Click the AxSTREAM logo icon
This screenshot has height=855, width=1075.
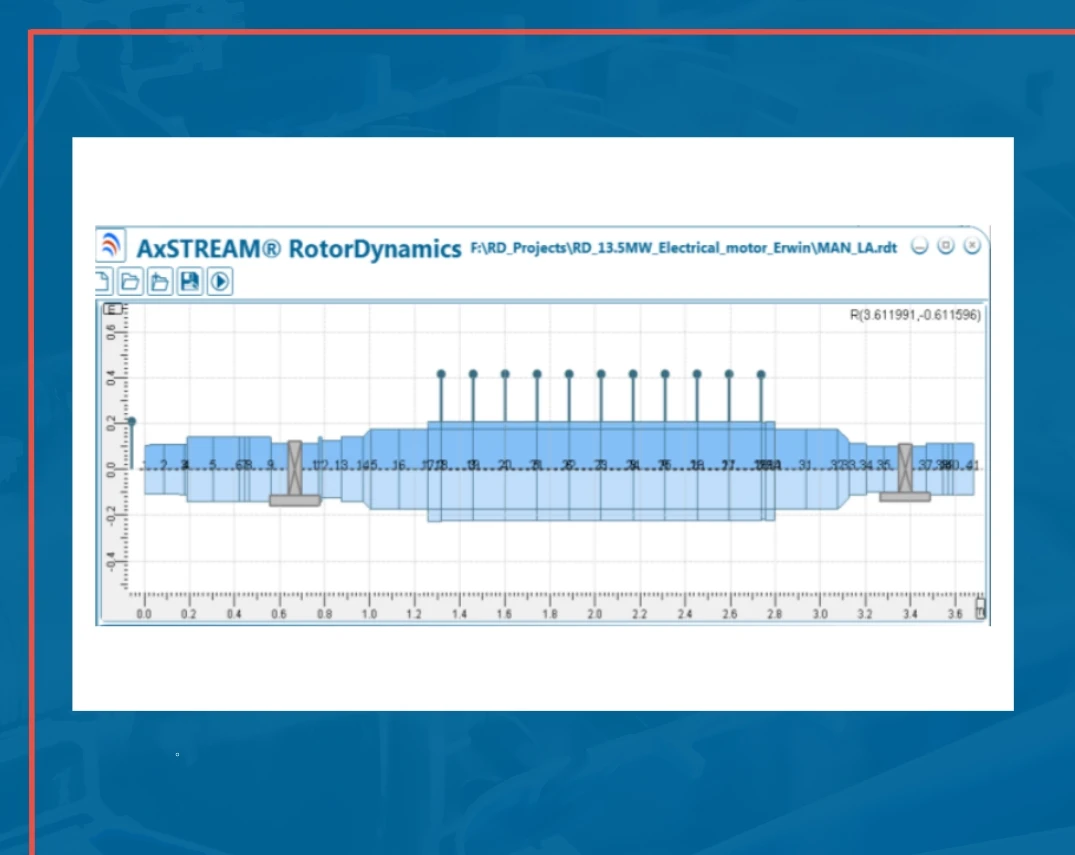(x=110, y=245)
